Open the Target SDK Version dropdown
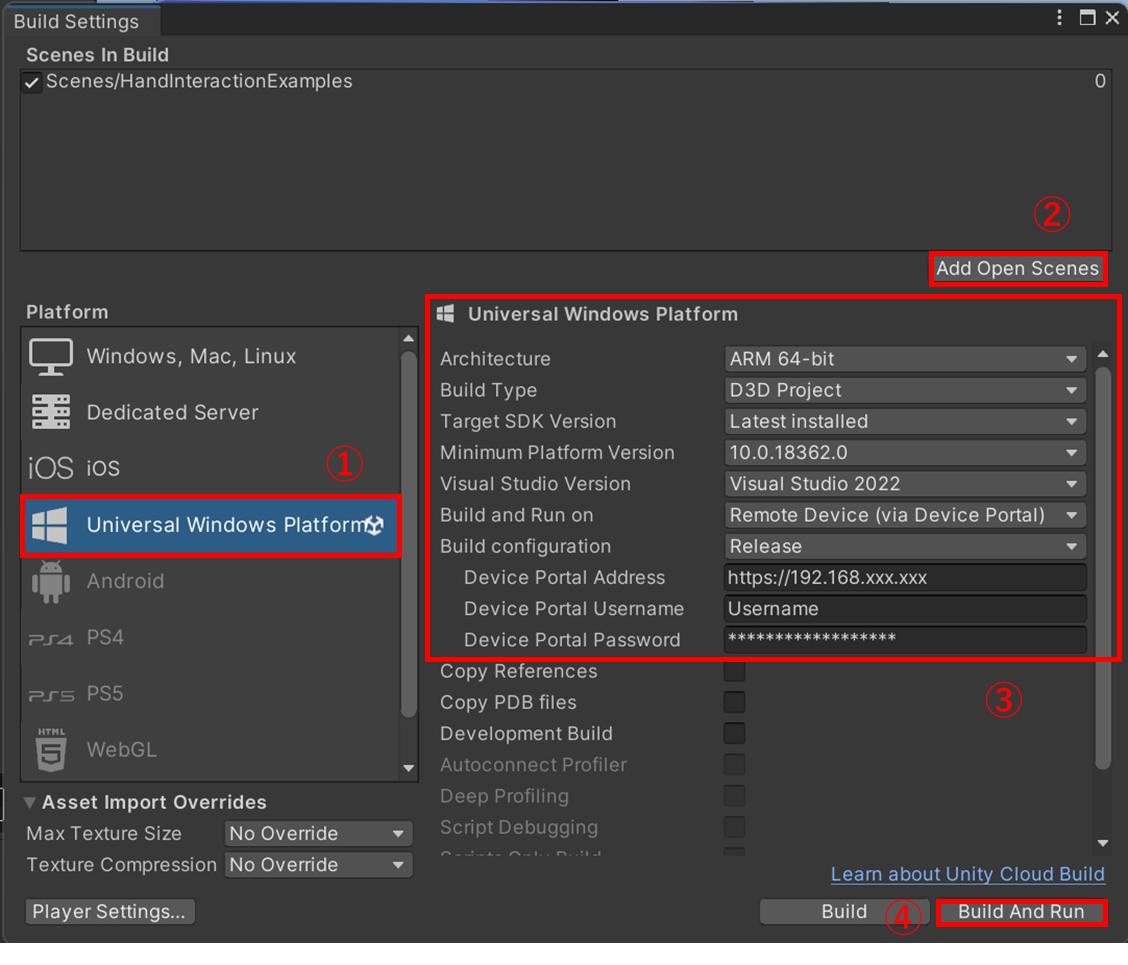1128x965 pixels. [905, 421]
